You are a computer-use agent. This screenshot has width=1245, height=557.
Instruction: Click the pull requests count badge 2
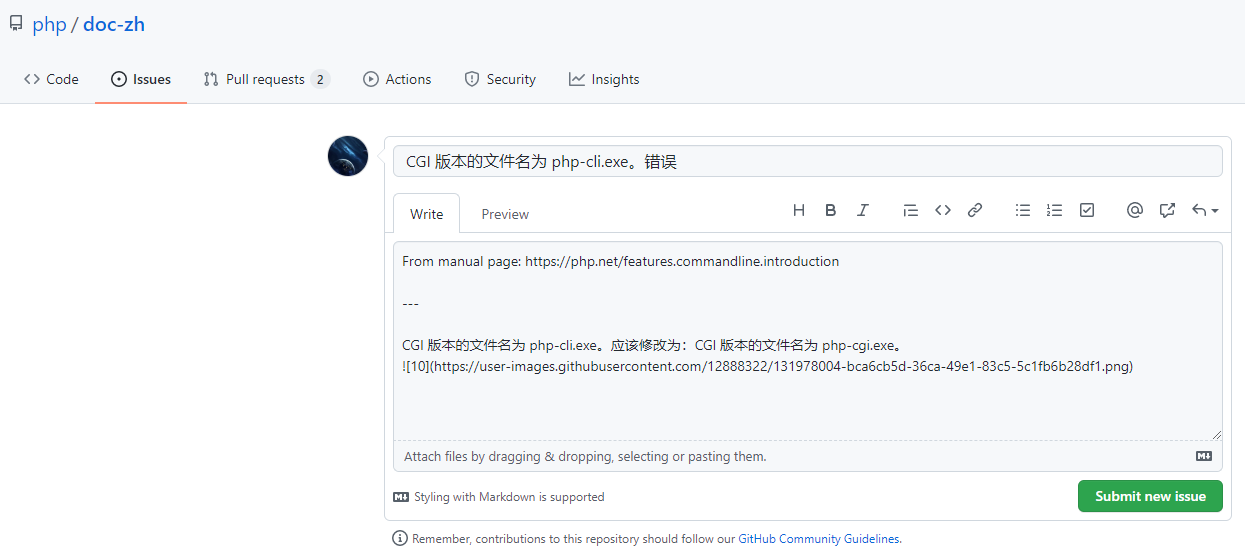(320, 79)
